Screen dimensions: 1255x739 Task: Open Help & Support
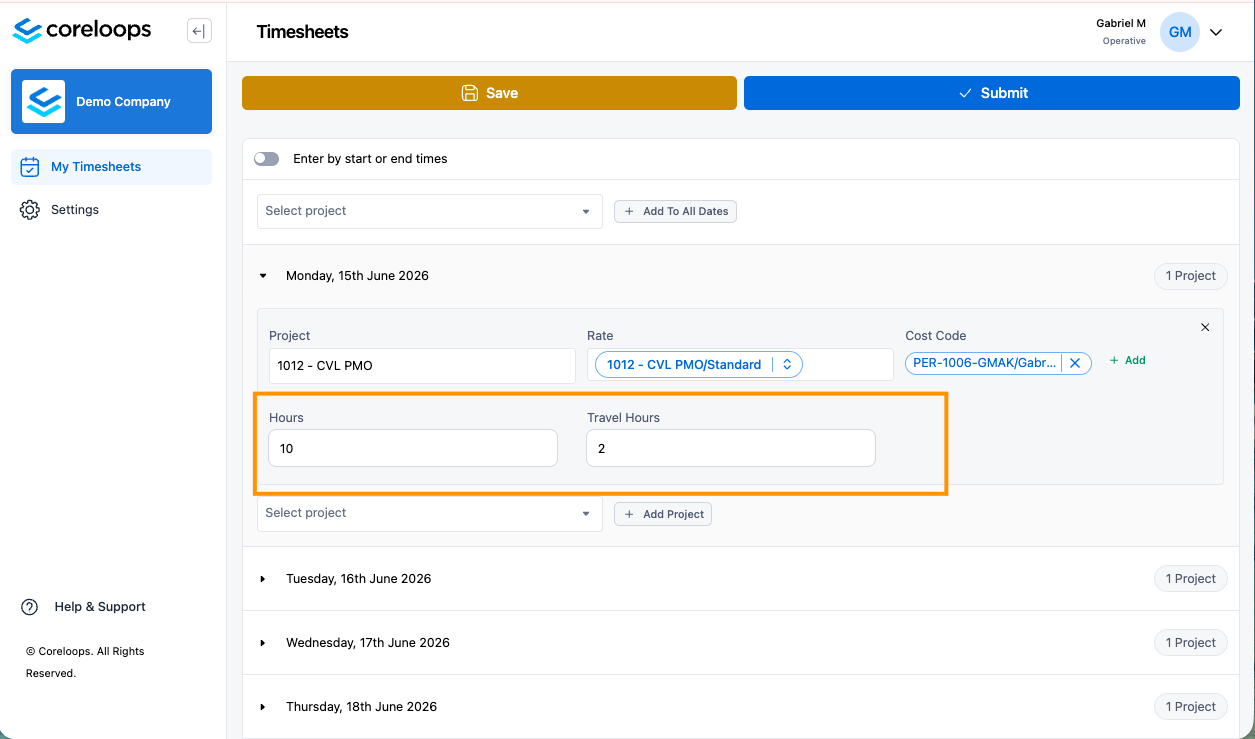coord(84,607)
